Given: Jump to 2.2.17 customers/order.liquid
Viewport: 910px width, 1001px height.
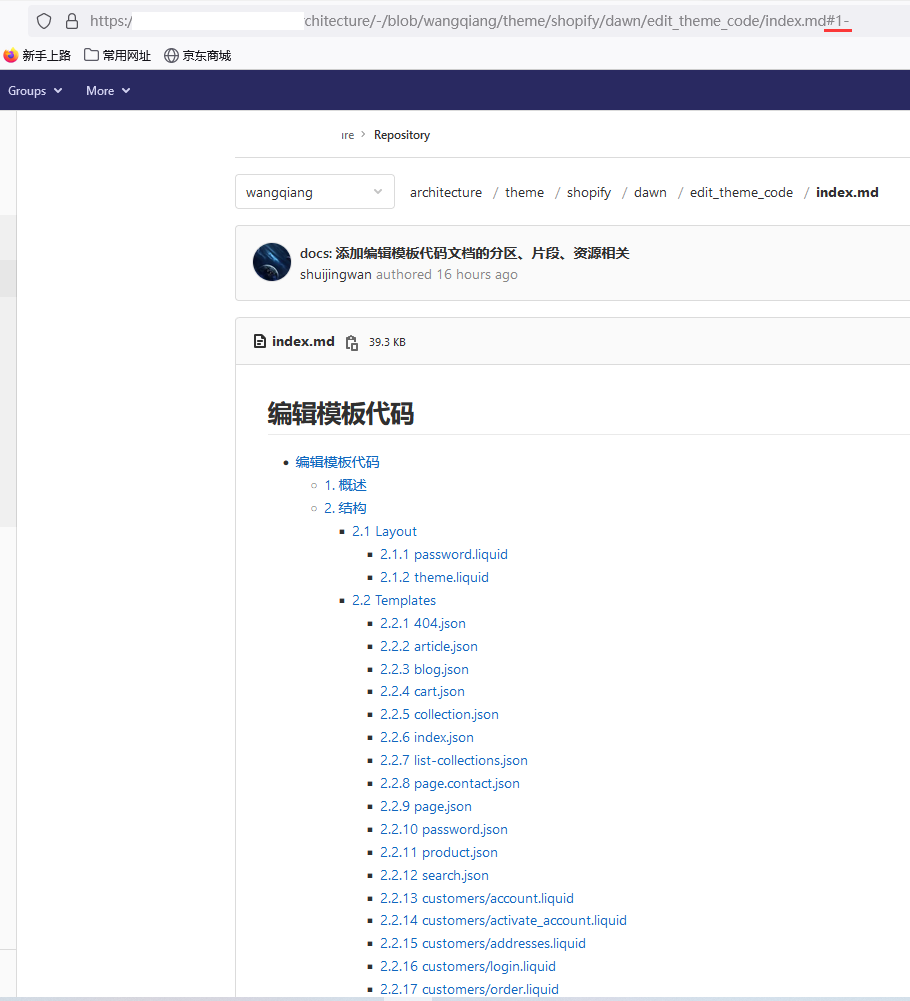Looking at the screenshot, I should point(469,990).
